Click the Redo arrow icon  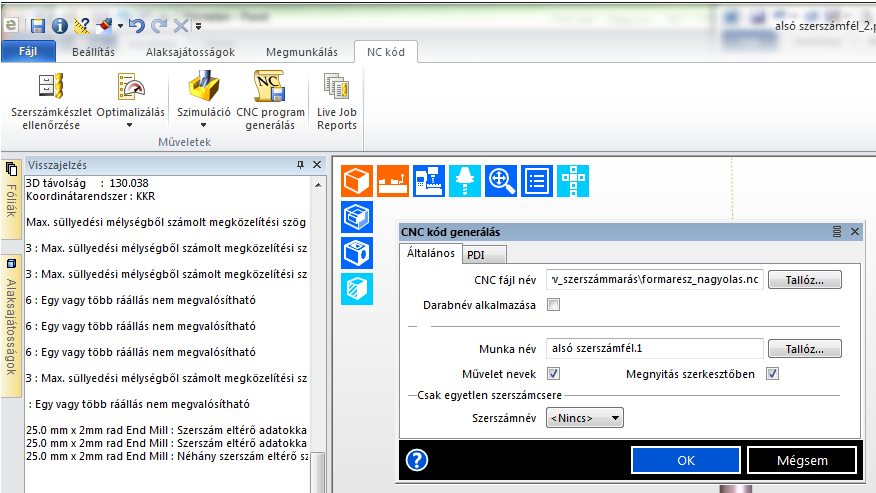[159, 25]
